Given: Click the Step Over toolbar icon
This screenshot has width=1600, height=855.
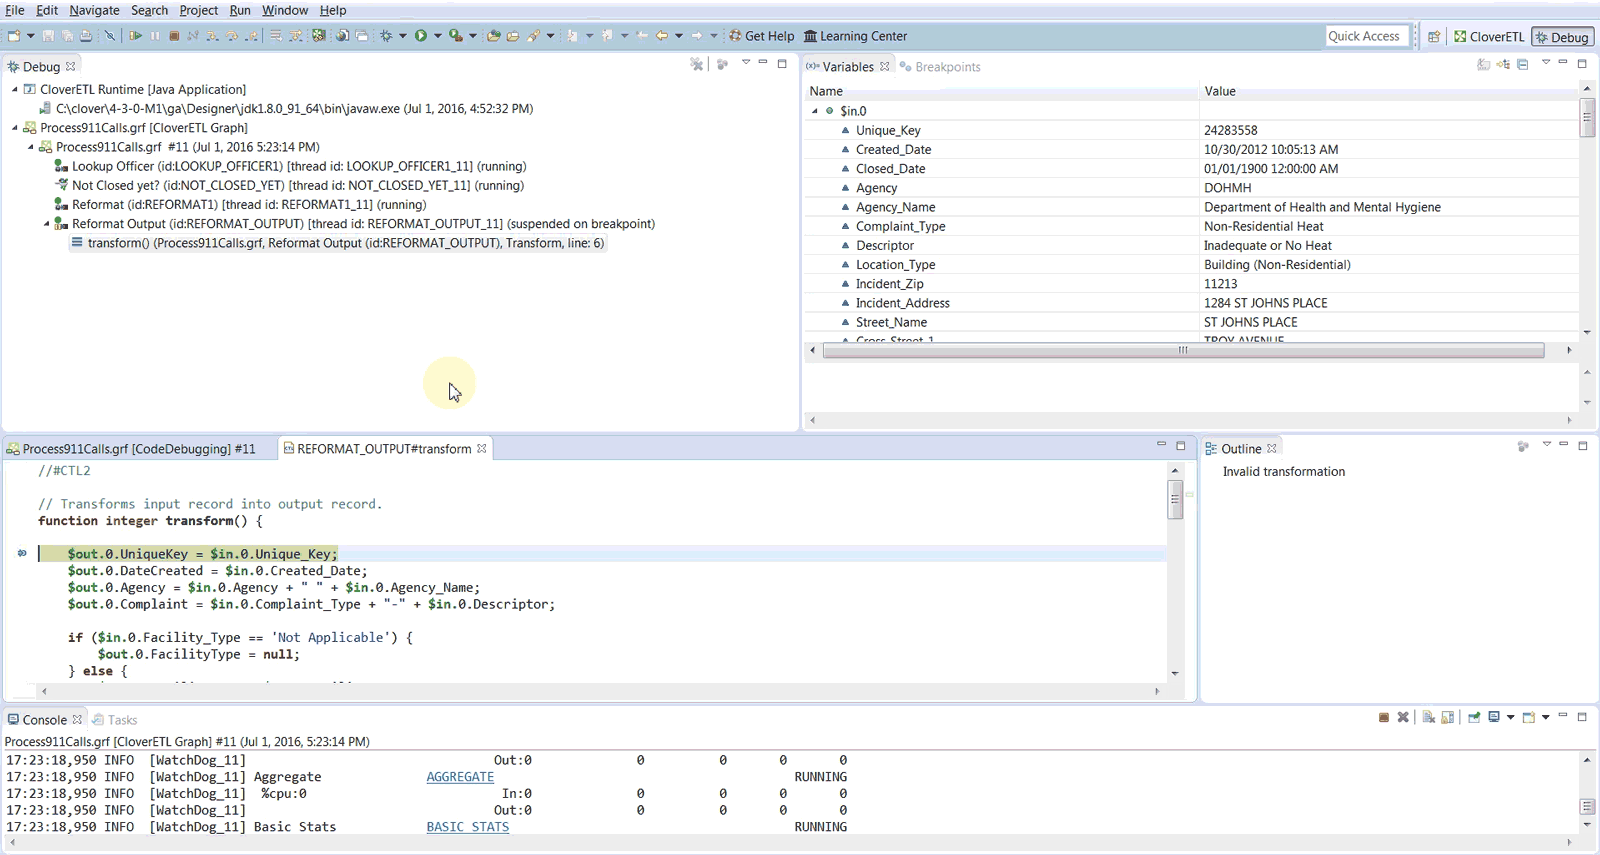Looking at the screenshot, I should pyautogui.click(x=231, y=36).
